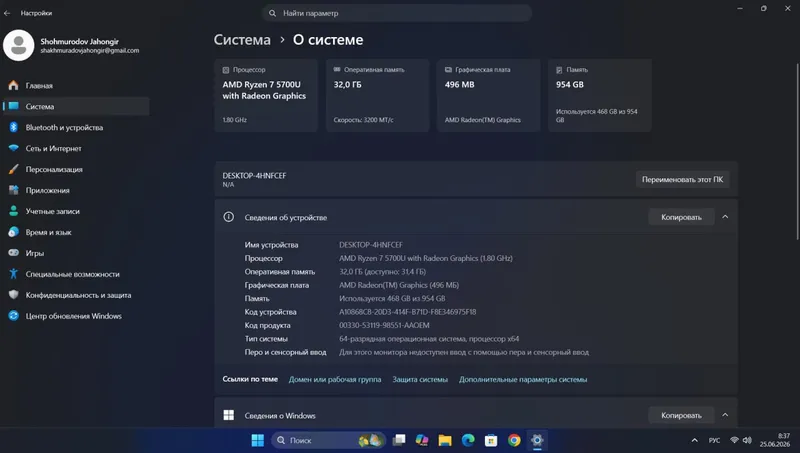Click the taskbar Поиск search field
The image size is (800, 453).
(x=329, y=440)
